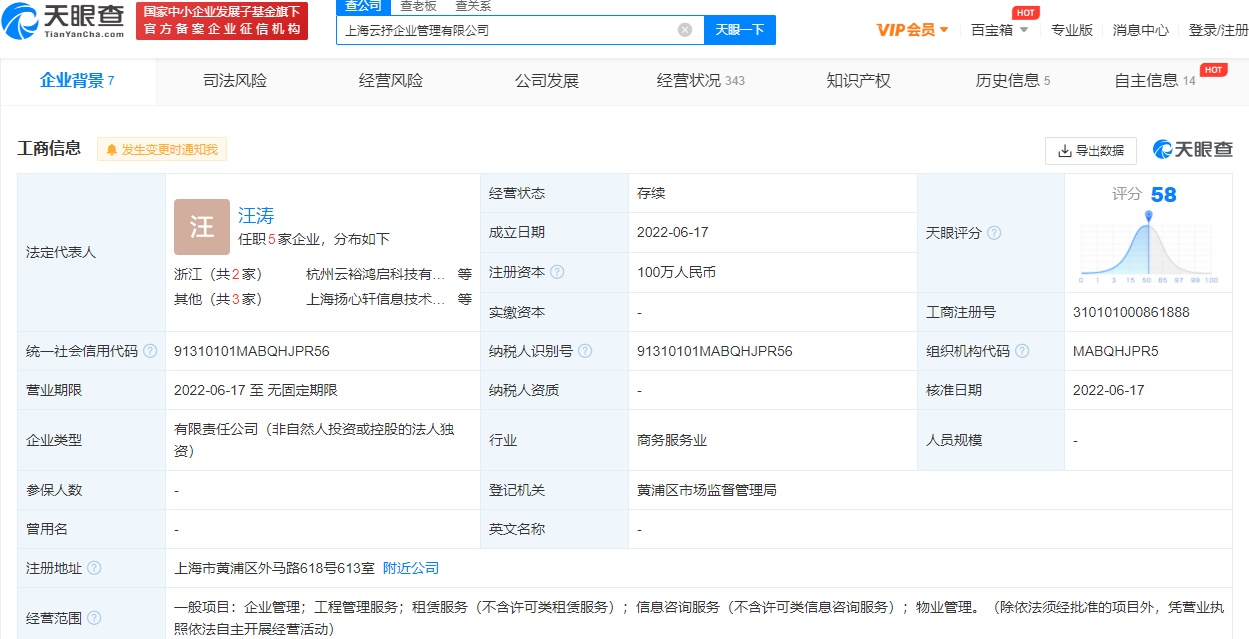Switch to the 公司发展 tab
Image resolution: width=1249 pixels, height=639 pixels.
click(x=547, y=81)
